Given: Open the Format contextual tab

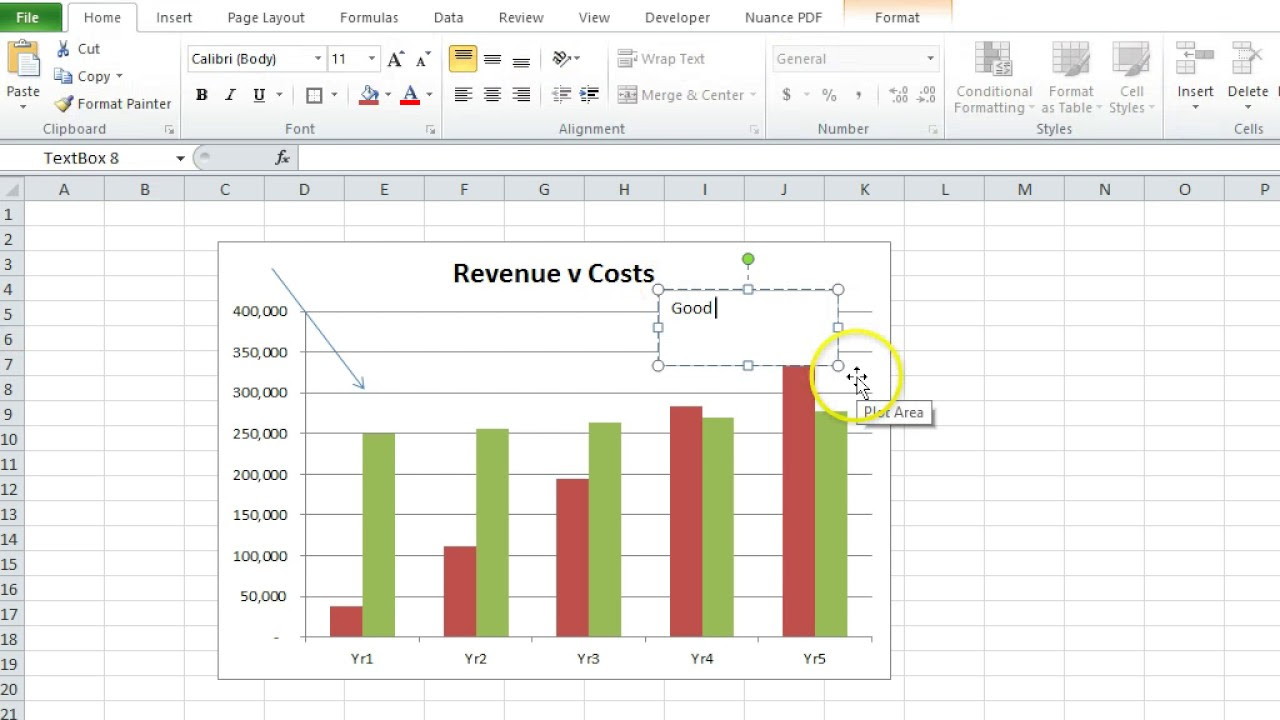Looking at the screenshot, I should coord(897,18).
